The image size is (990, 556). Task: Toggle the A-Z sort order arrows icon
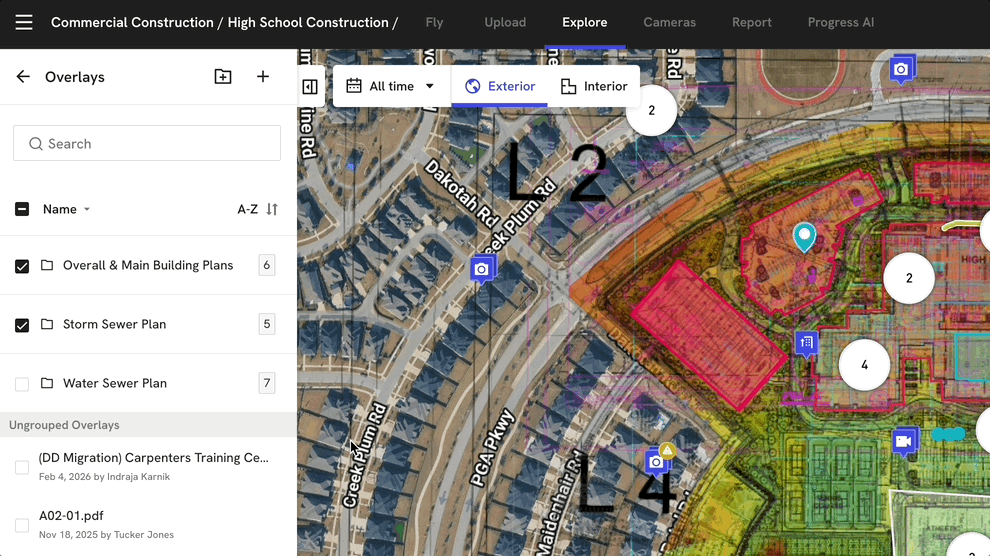pos(272,209)
